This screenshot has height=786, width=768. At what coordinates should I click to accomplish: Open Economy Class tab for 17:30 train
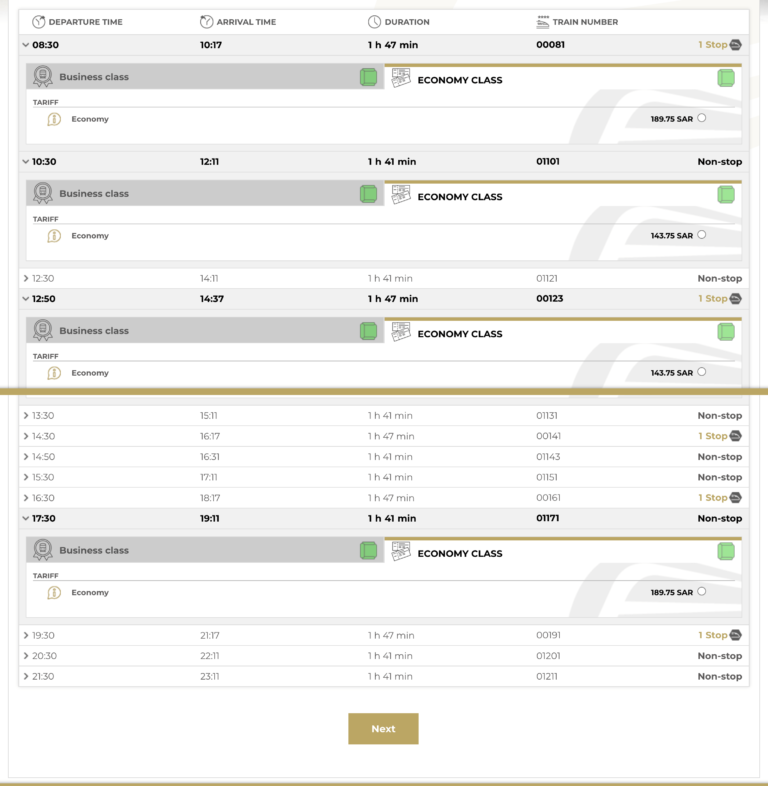point(550,553)
